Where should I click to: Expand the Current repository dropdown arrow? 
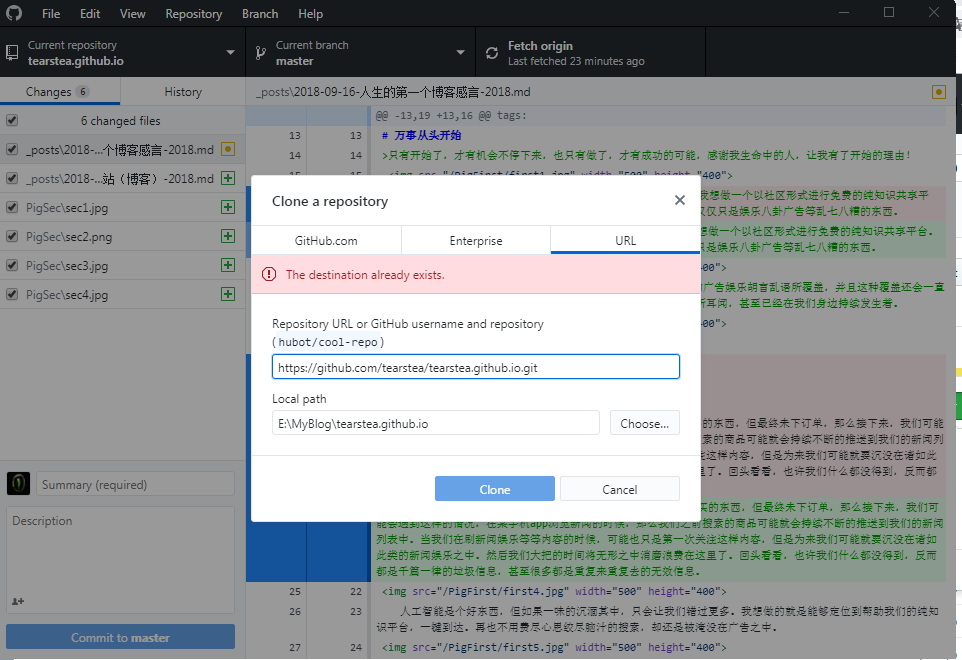pyautogui.click(x=231, y=53)
